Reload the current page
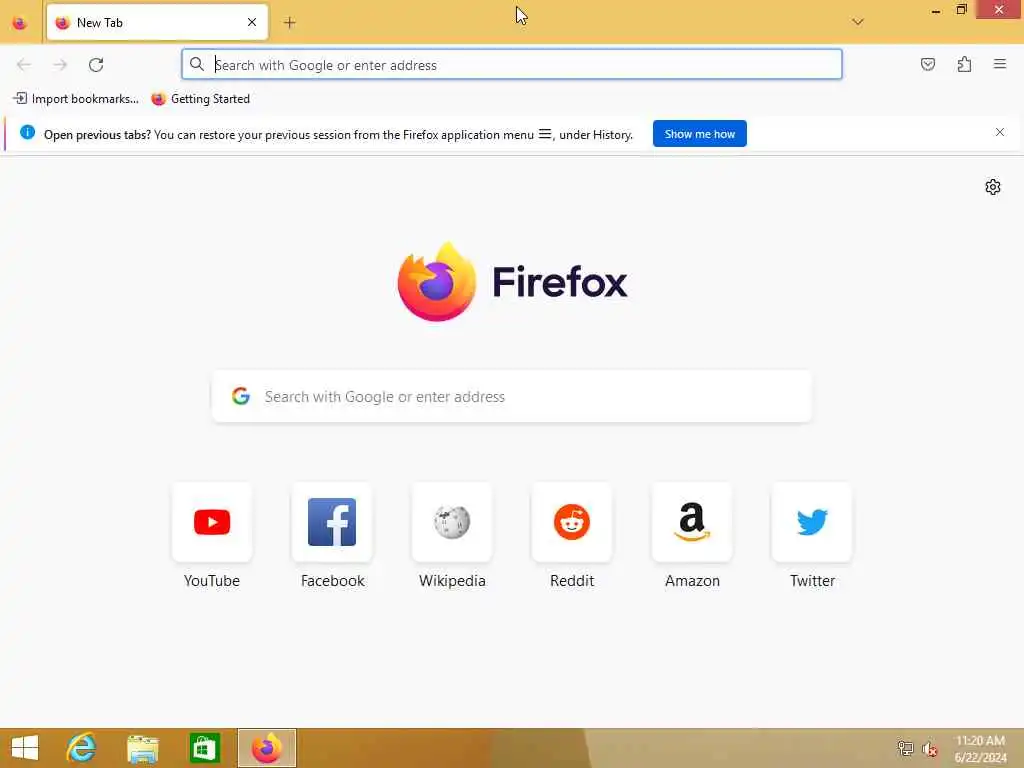This screenshot has width=1024, height=768. tap(96, 65)
